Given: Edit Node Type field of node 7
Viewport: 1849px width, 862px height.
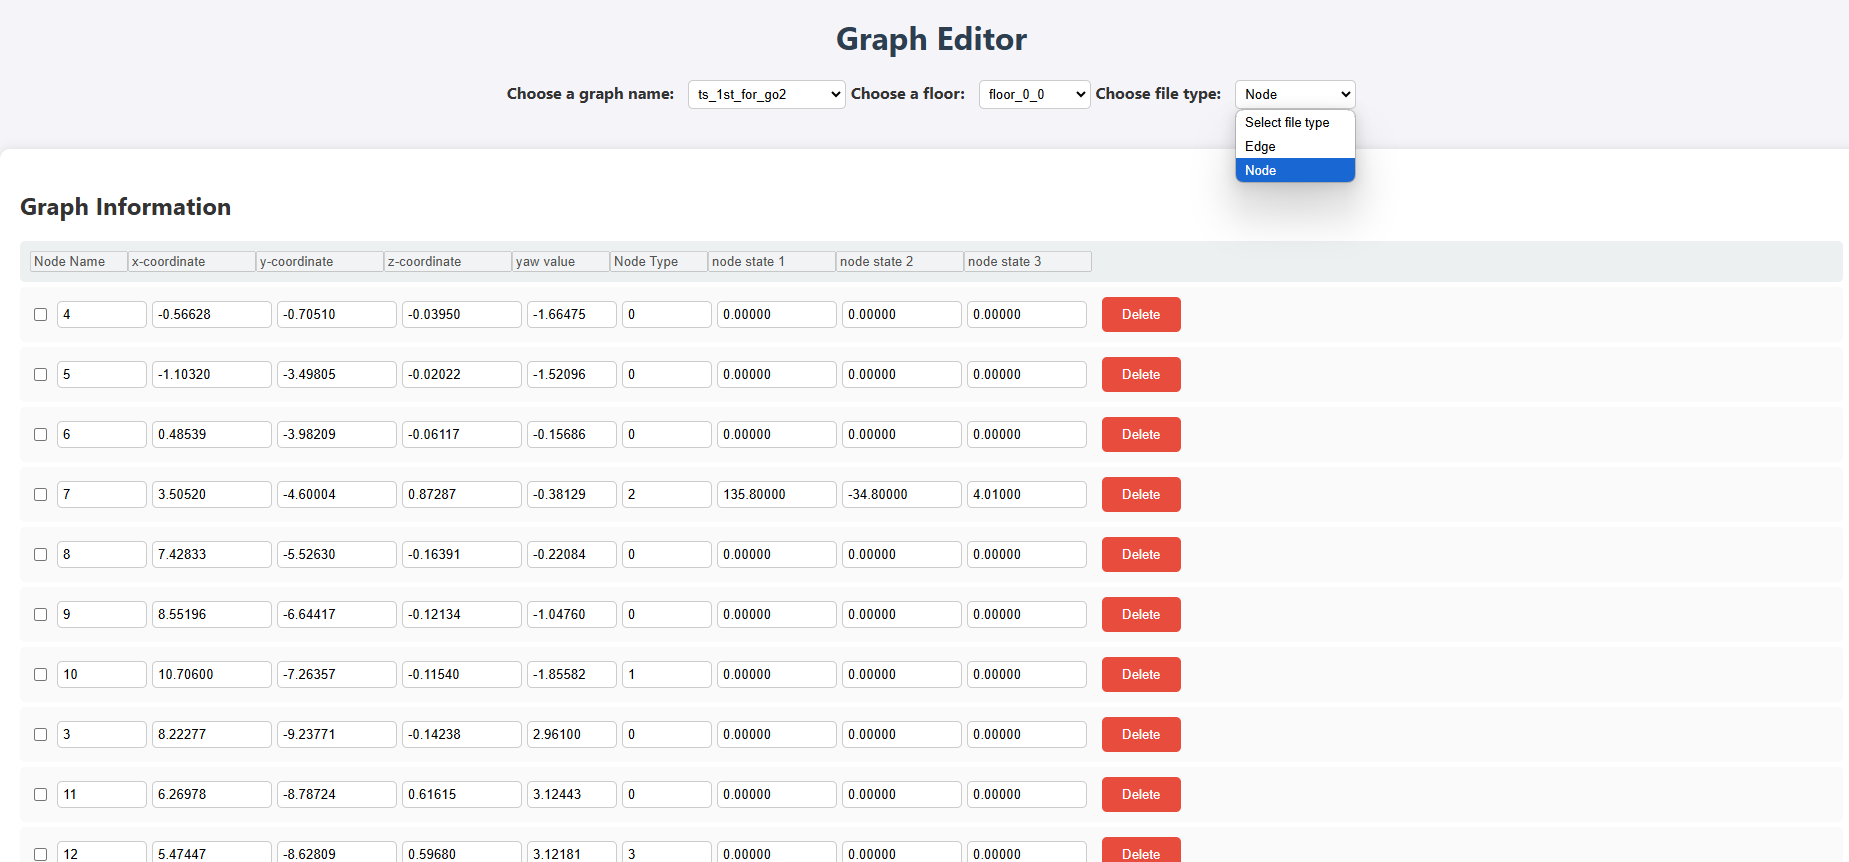Looking at the screenshot, I should click(667, 494).
